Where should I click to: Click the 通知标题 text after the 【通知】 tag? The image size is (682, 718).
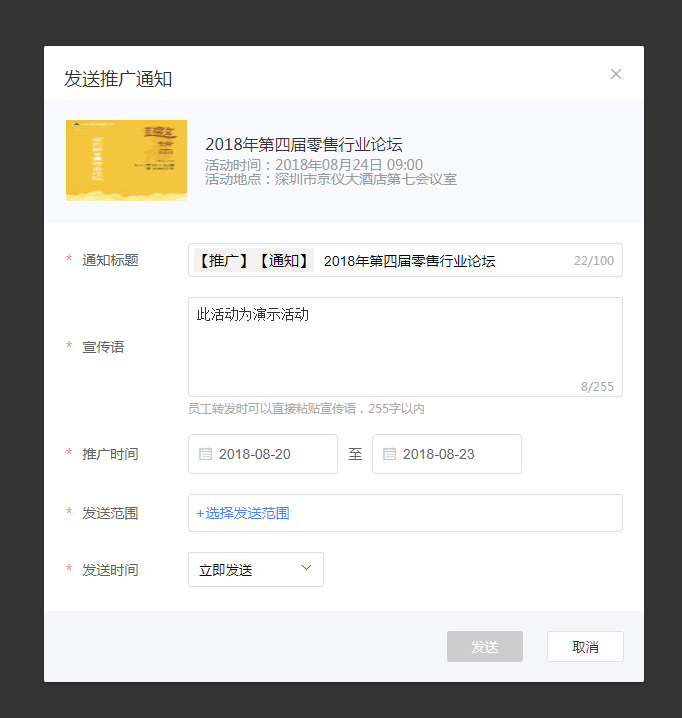pos(410,261)
